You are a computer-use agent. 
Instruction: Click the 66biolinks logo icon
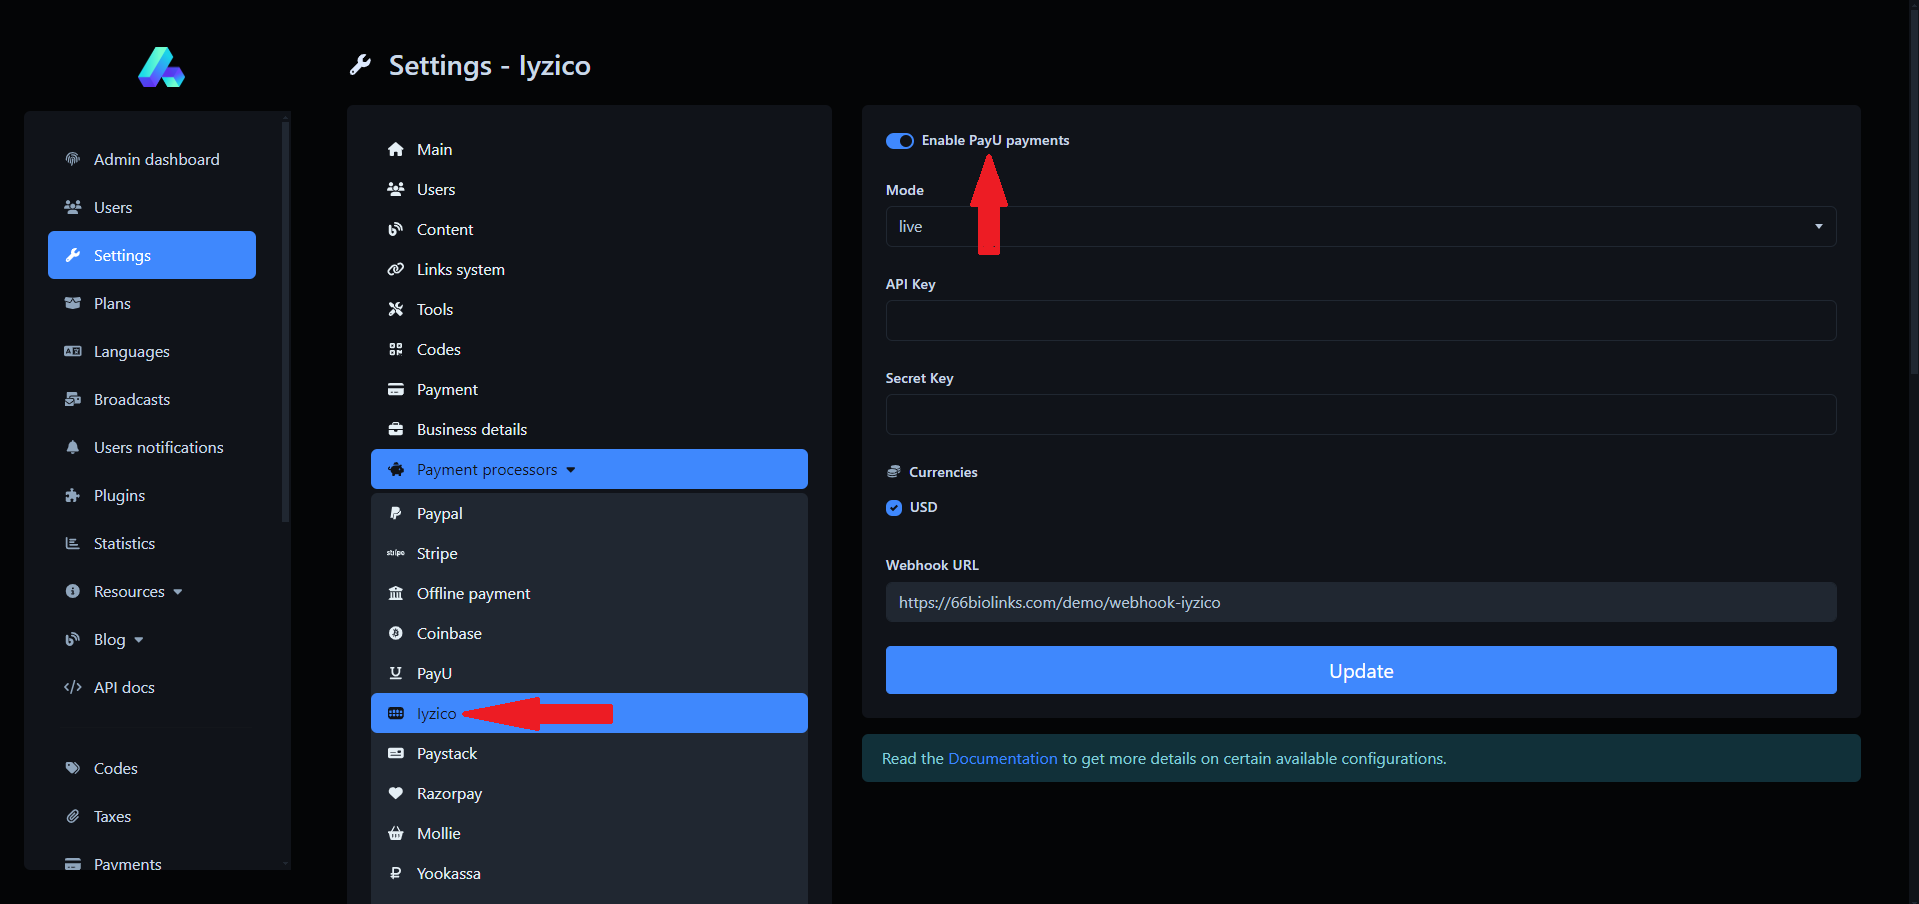pos(161,67)
